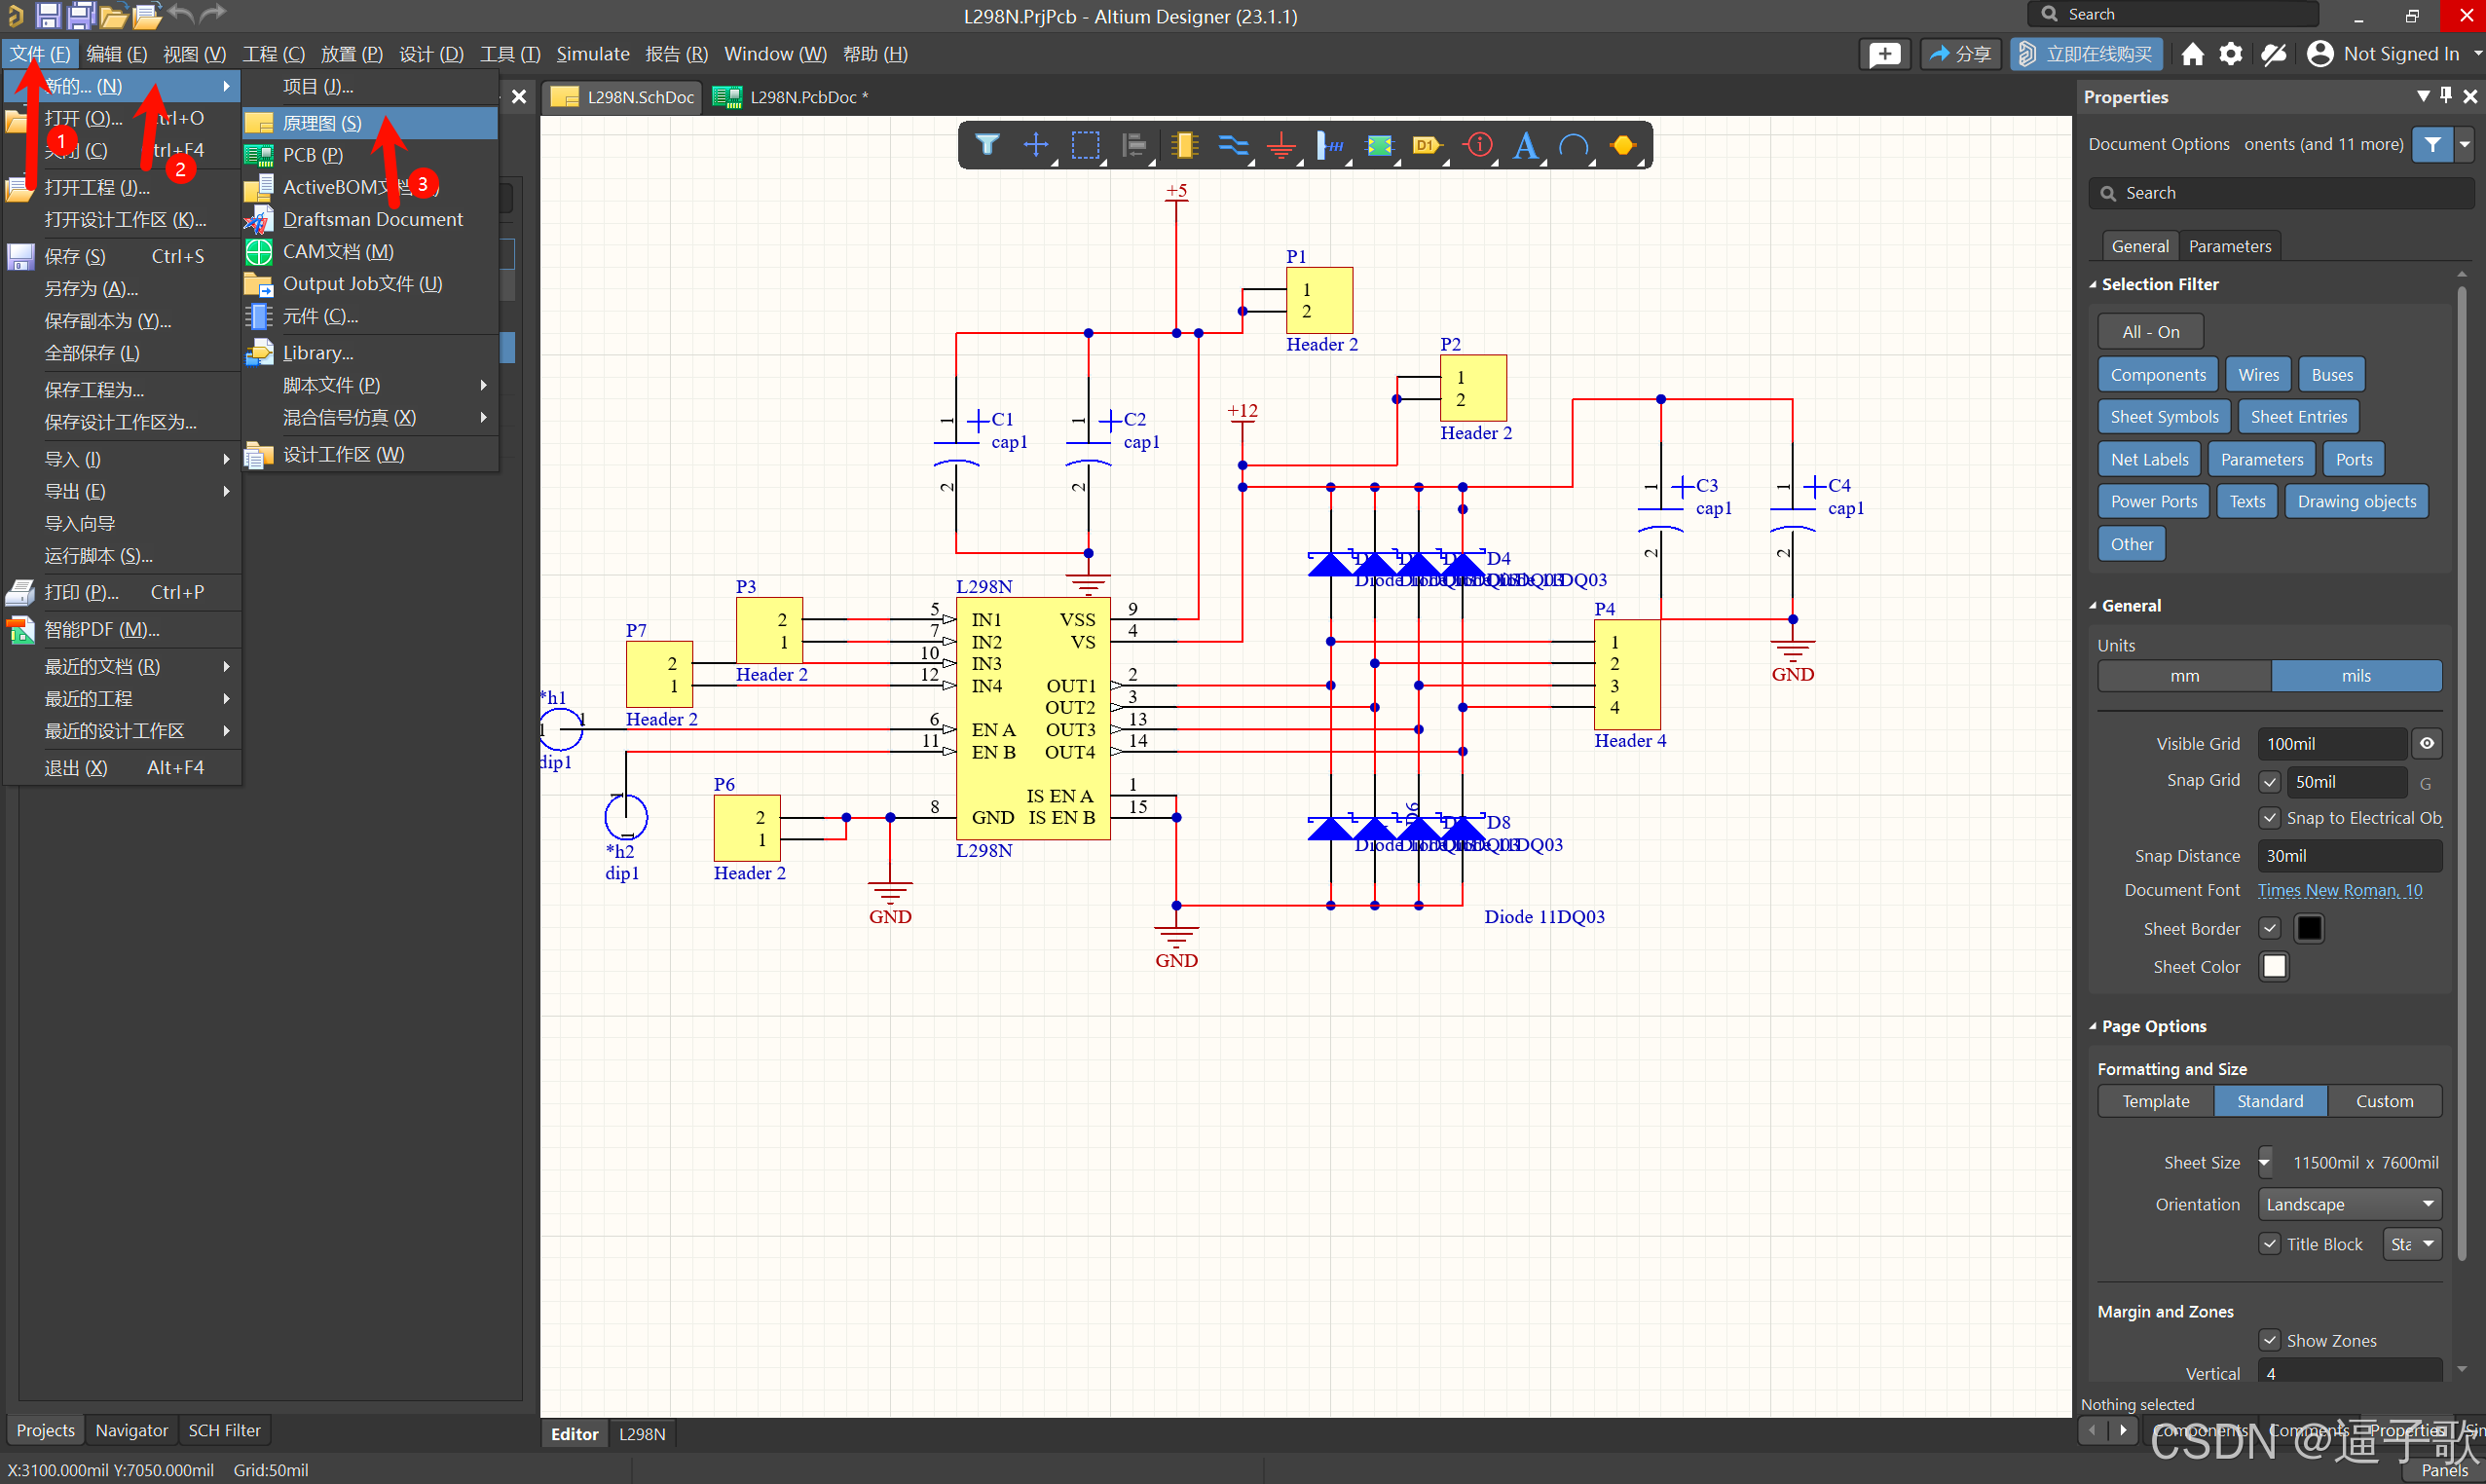
Task: Choose PCB from the New submenu
Action: (x=313, y=155)
